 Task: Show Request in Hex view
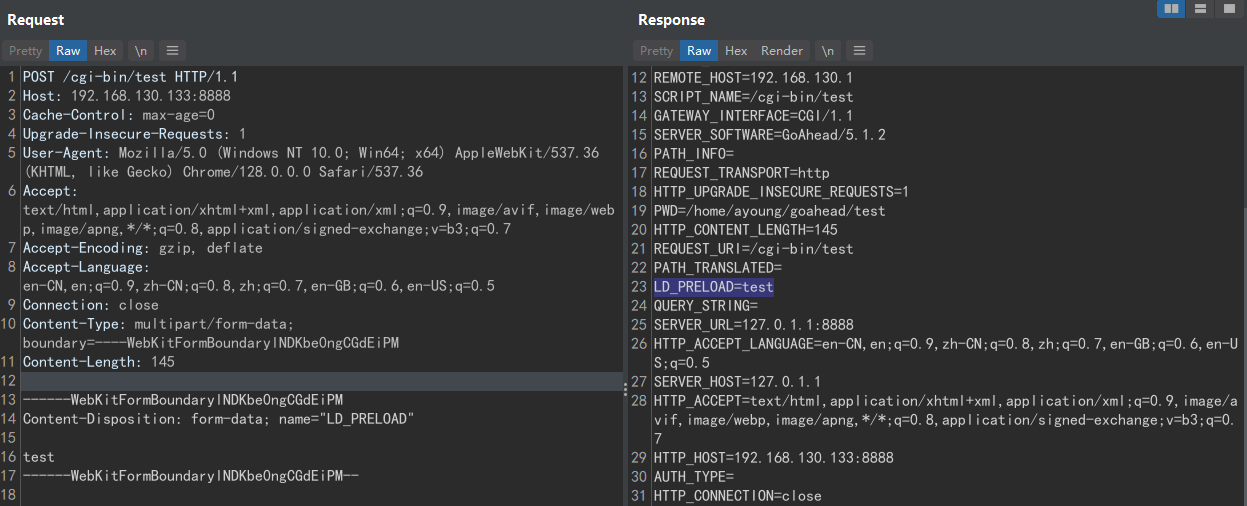tap(105, 50)
